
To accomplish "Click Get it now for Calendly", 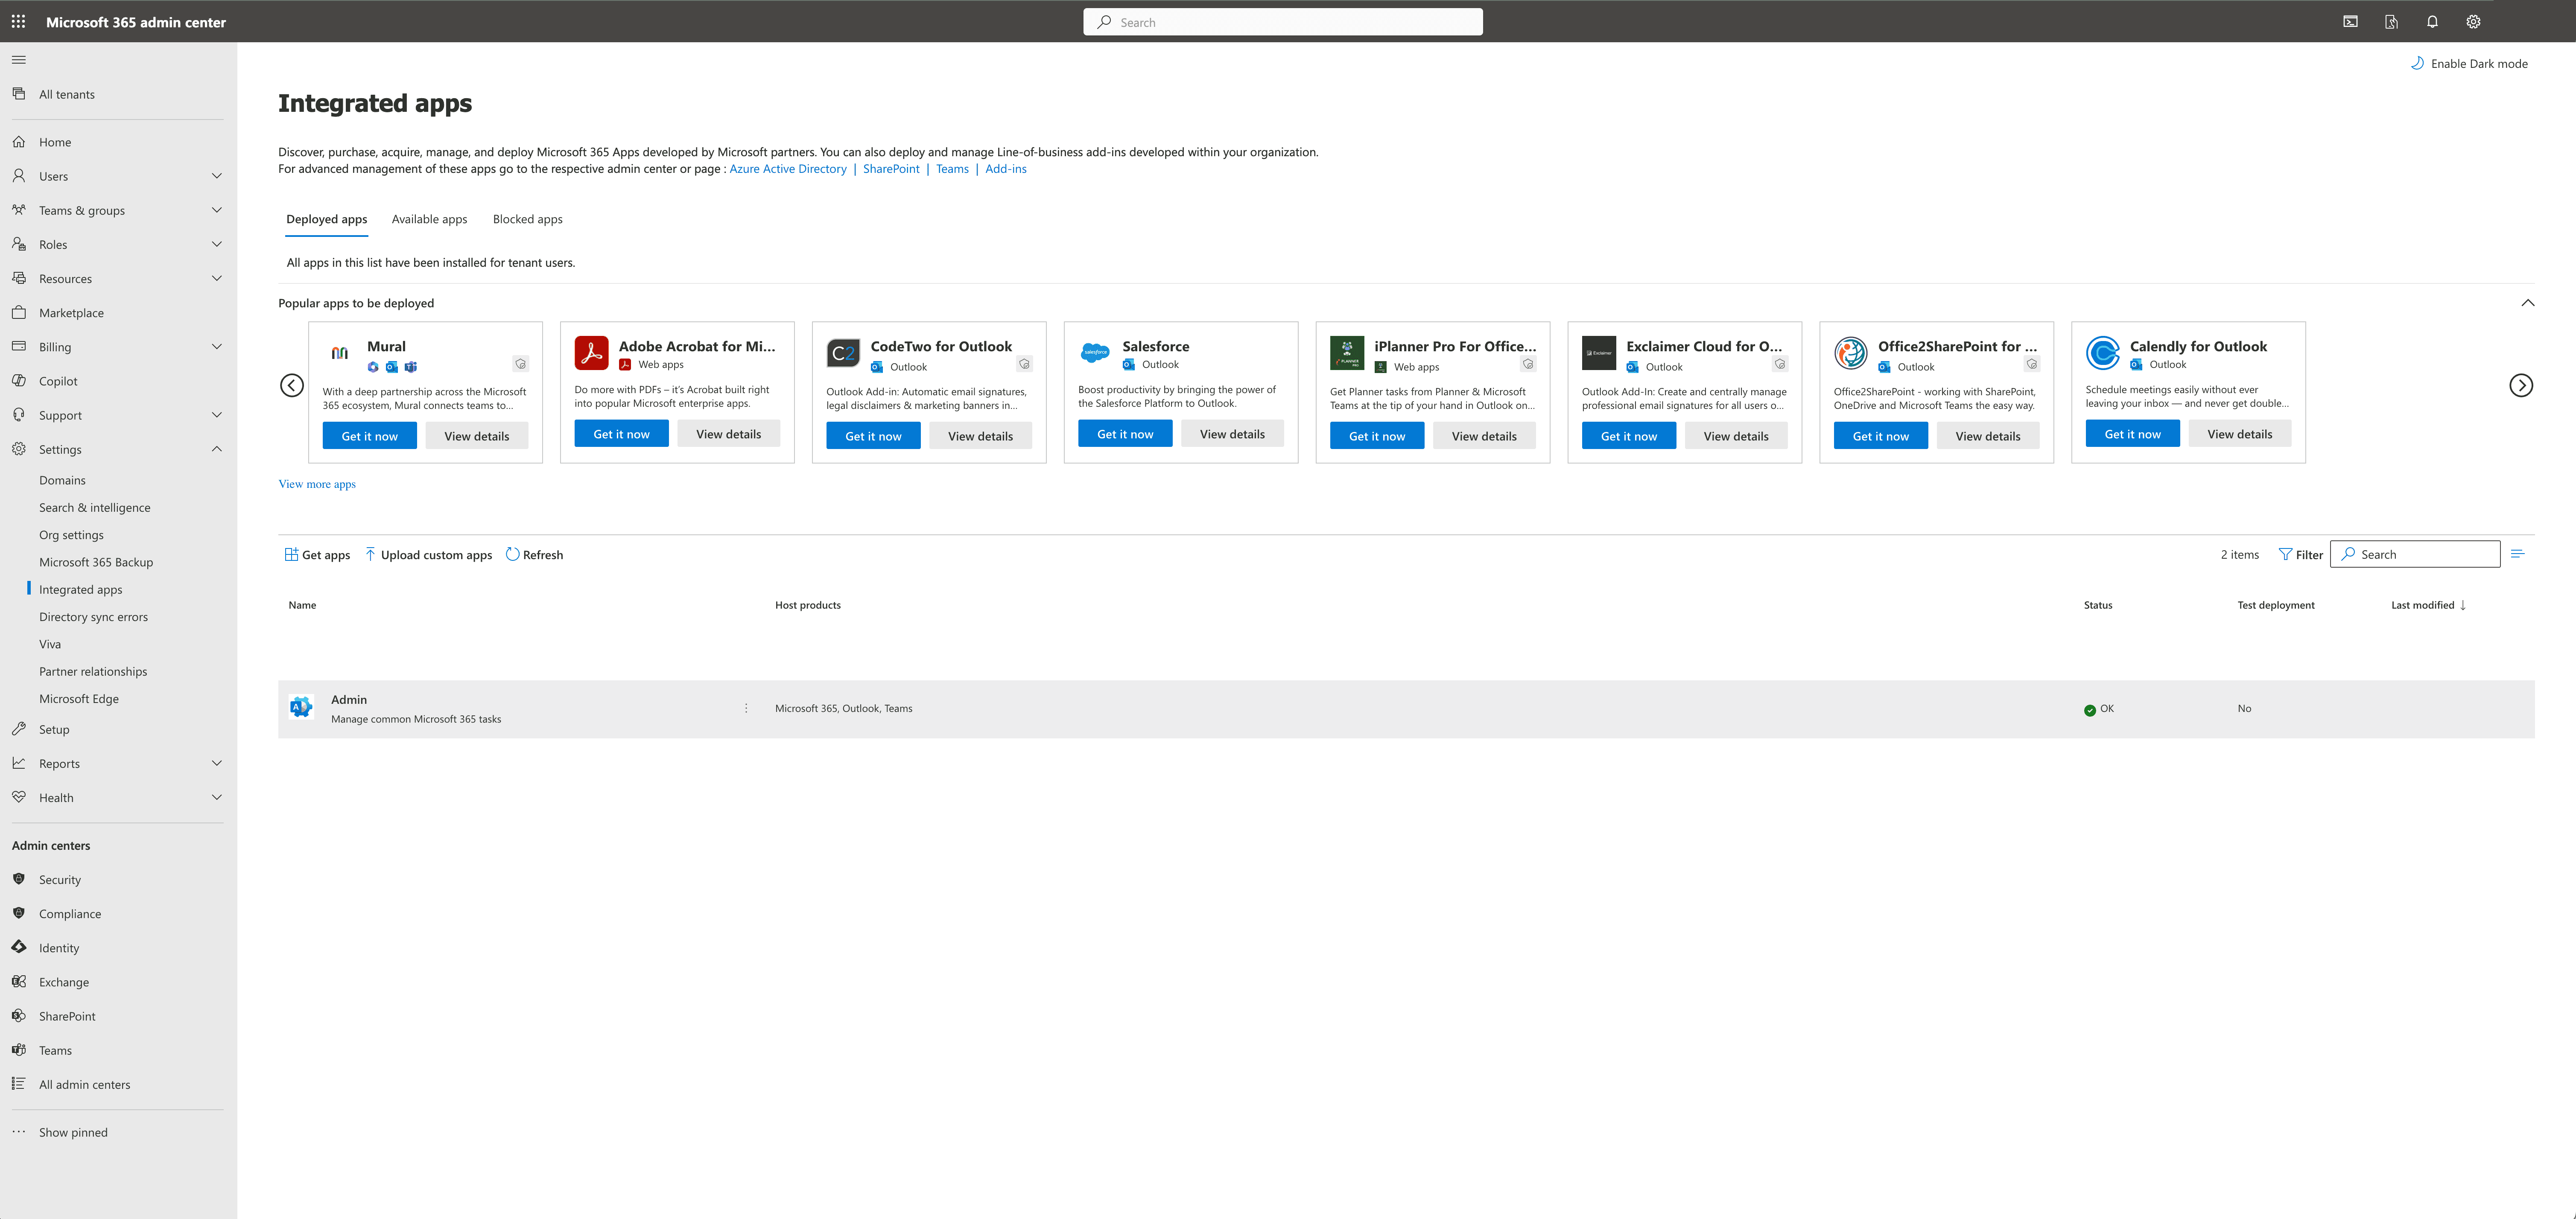I will [2132, 434].
